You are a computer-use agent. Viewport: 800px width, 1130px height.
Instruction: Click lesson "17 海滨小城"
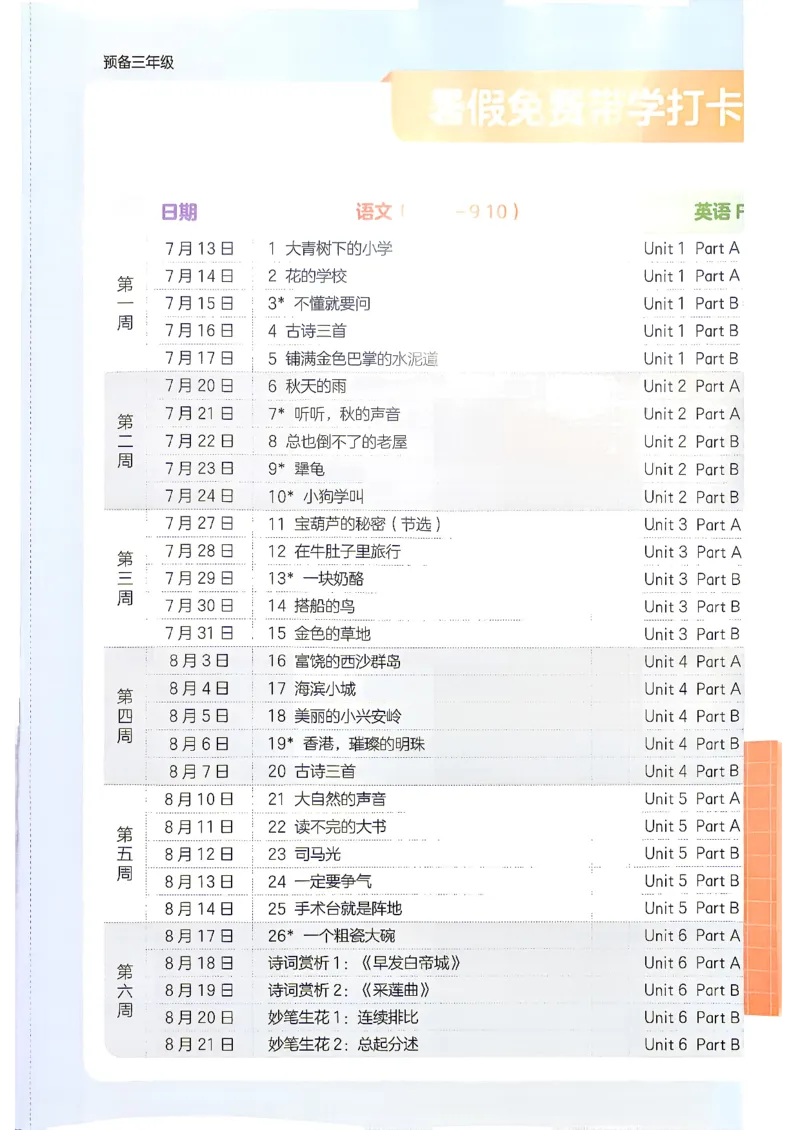point(311,689)
